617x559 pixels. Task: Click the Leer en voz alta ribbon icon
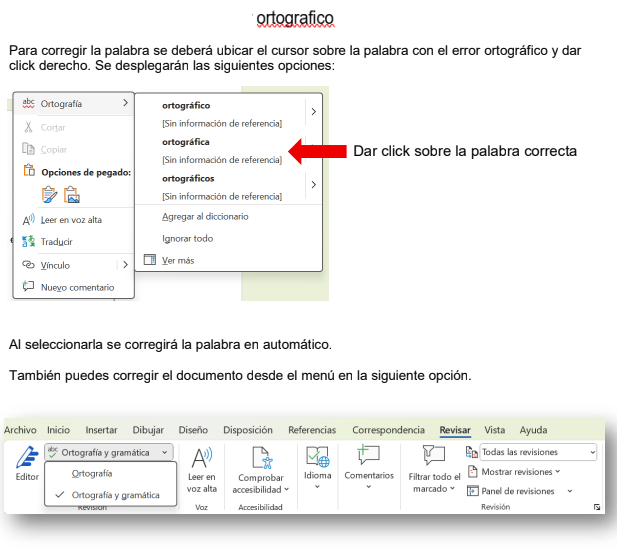[202, 458]
